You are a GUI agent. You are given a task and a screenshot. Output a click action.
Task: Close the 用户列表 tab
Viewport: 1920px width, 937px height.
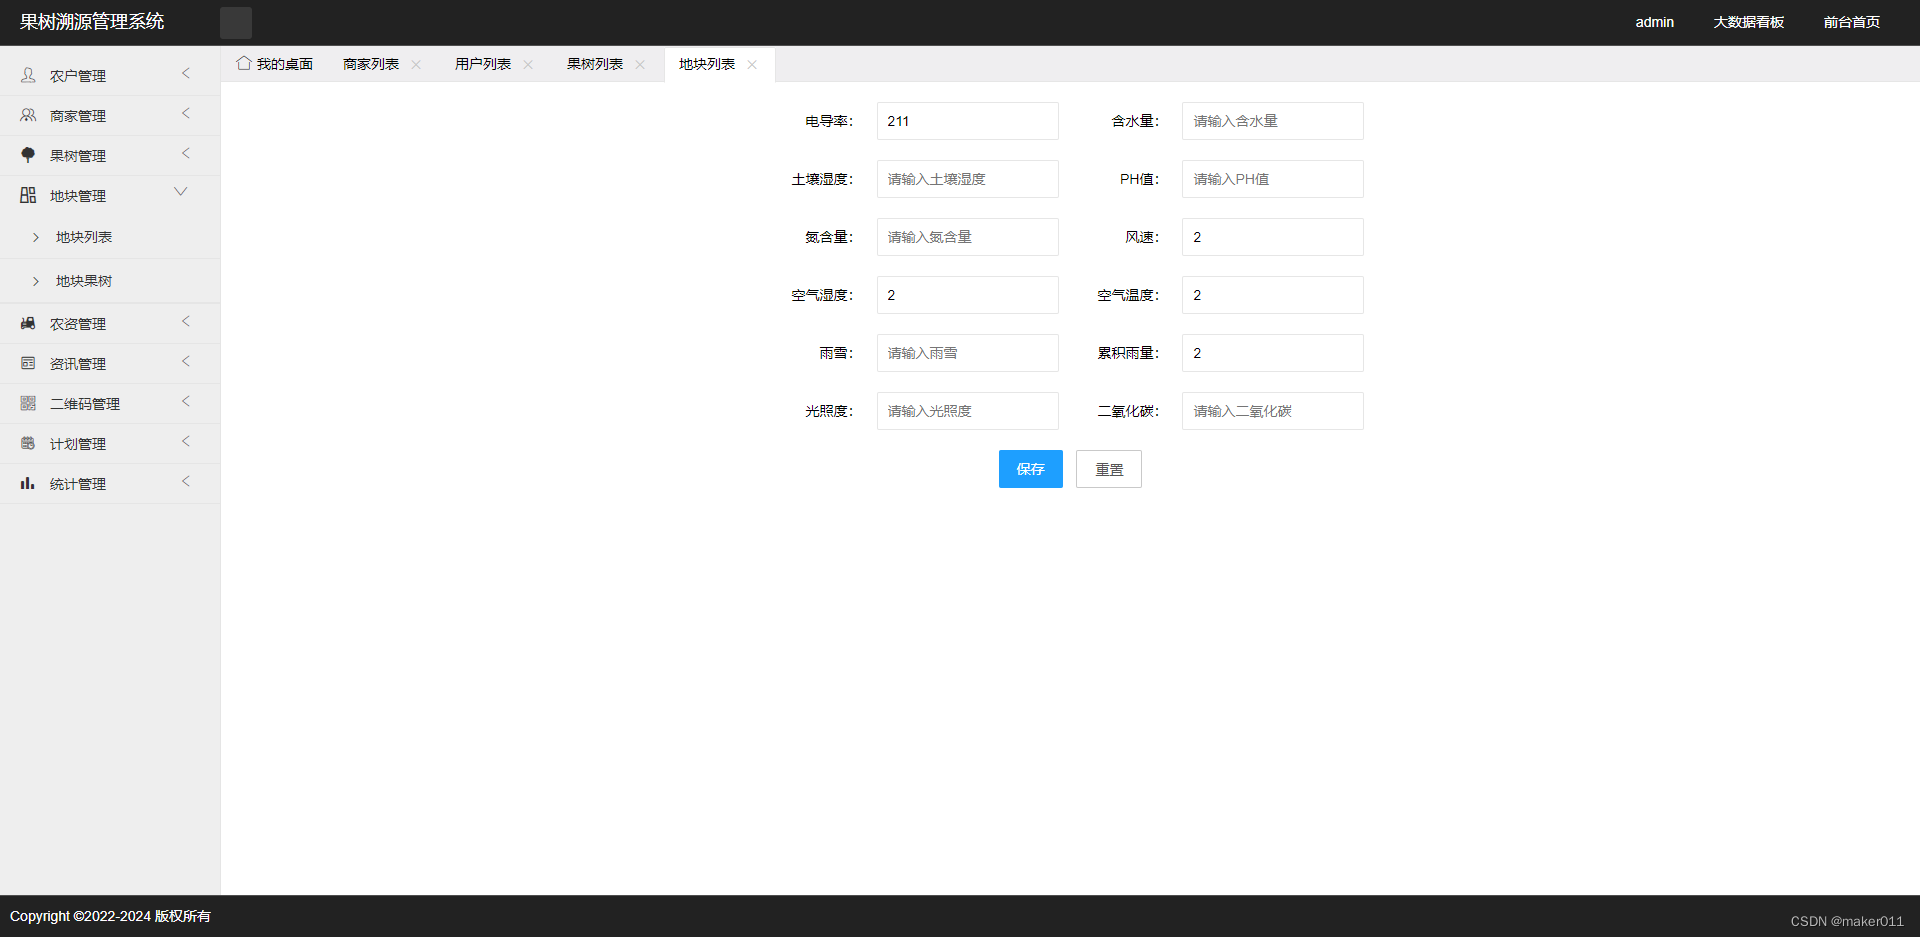(x=528, y=64)
